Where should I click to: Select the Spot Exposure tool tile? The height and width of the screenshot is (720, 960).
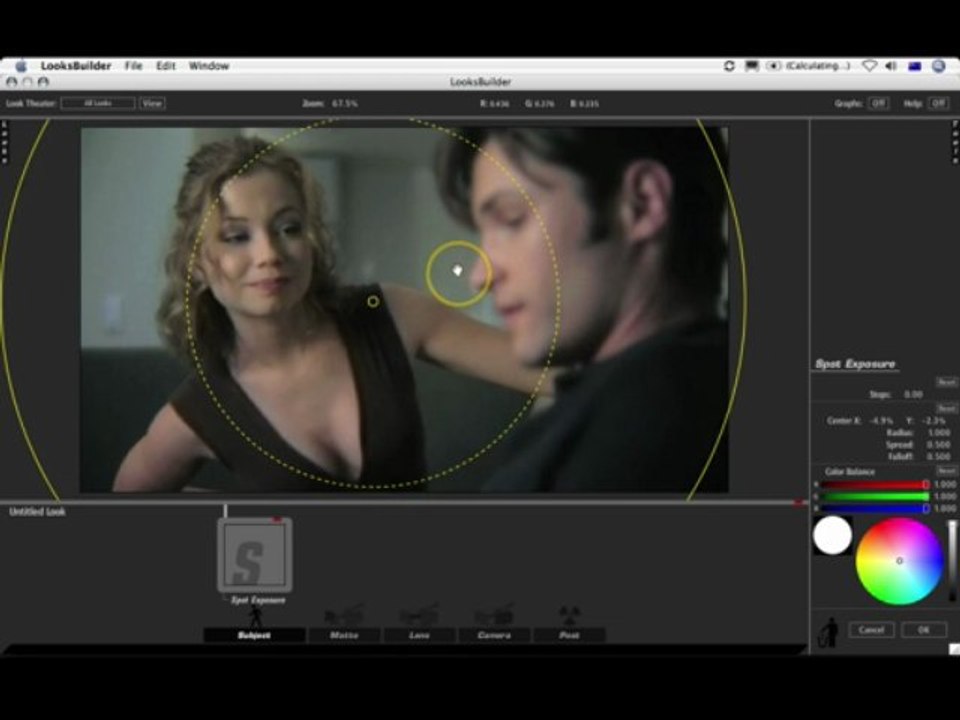[255, 555]
